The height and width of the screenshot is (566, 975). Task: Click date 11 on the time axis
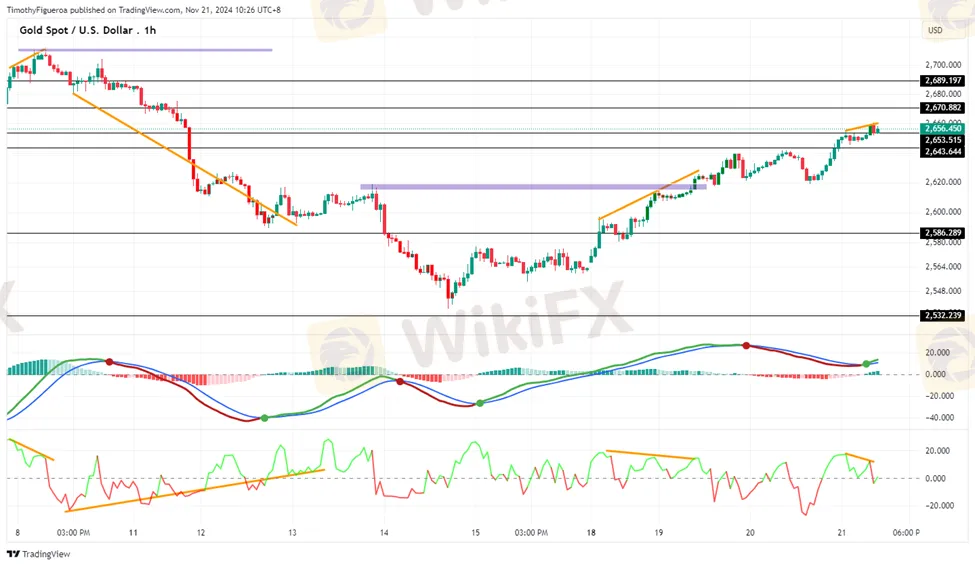click(133, 532)
